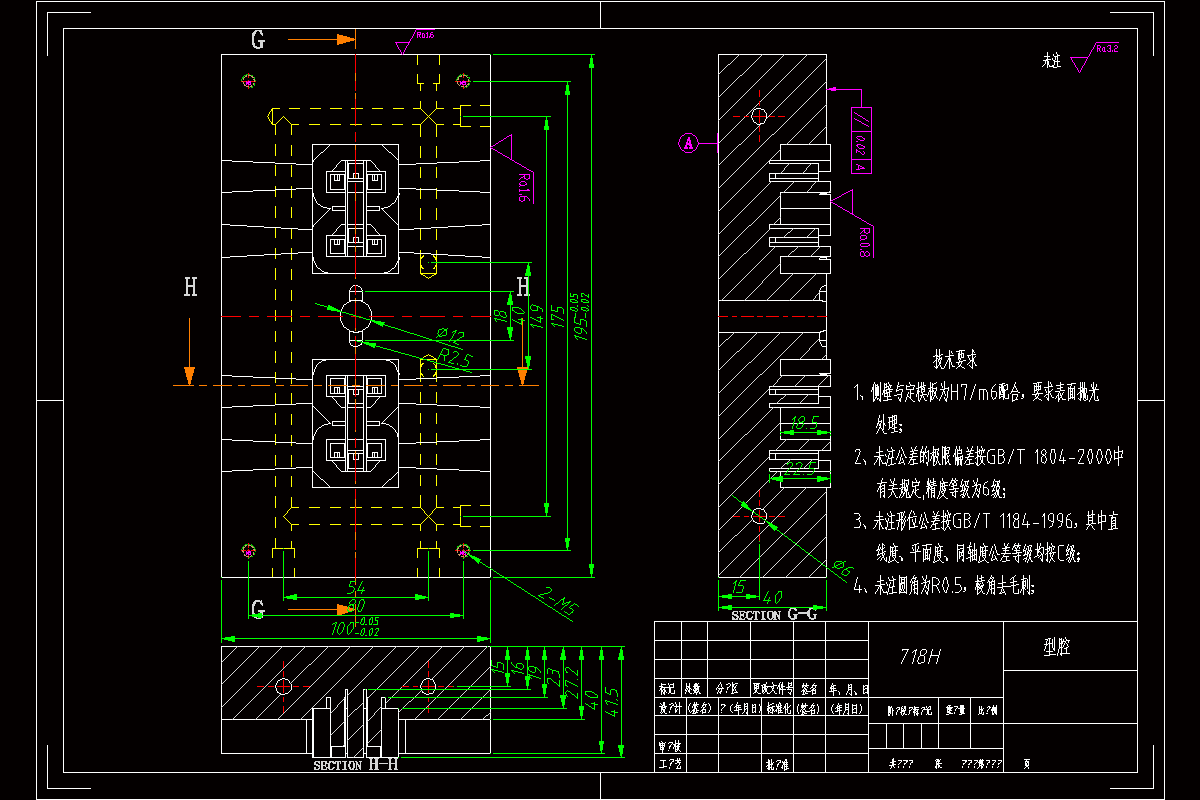The width and height of the screenshot is (1200, 800).
Task: Click technical requirement 1 about H7/m6 fit
Action: point(976,408)
